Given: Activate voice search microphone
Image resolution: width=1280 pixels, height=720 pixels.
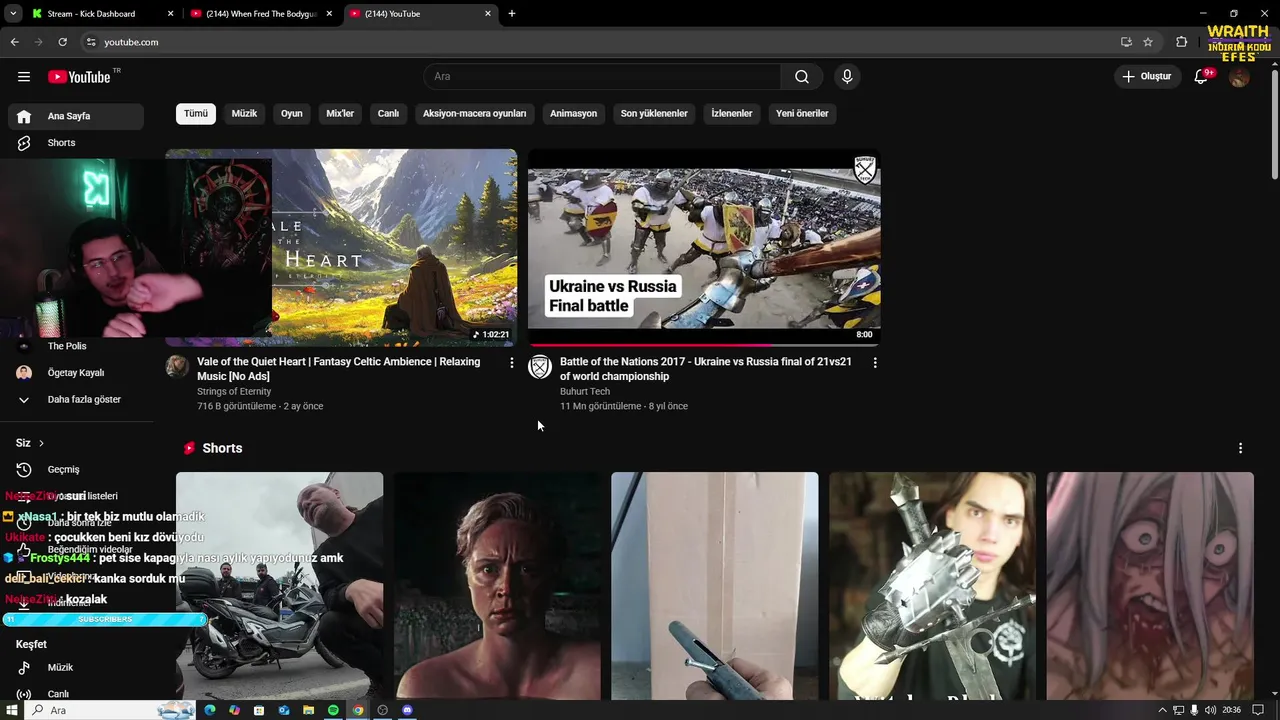Looking at the screenshot, I should pyautogui.click(x=847, y=77).
